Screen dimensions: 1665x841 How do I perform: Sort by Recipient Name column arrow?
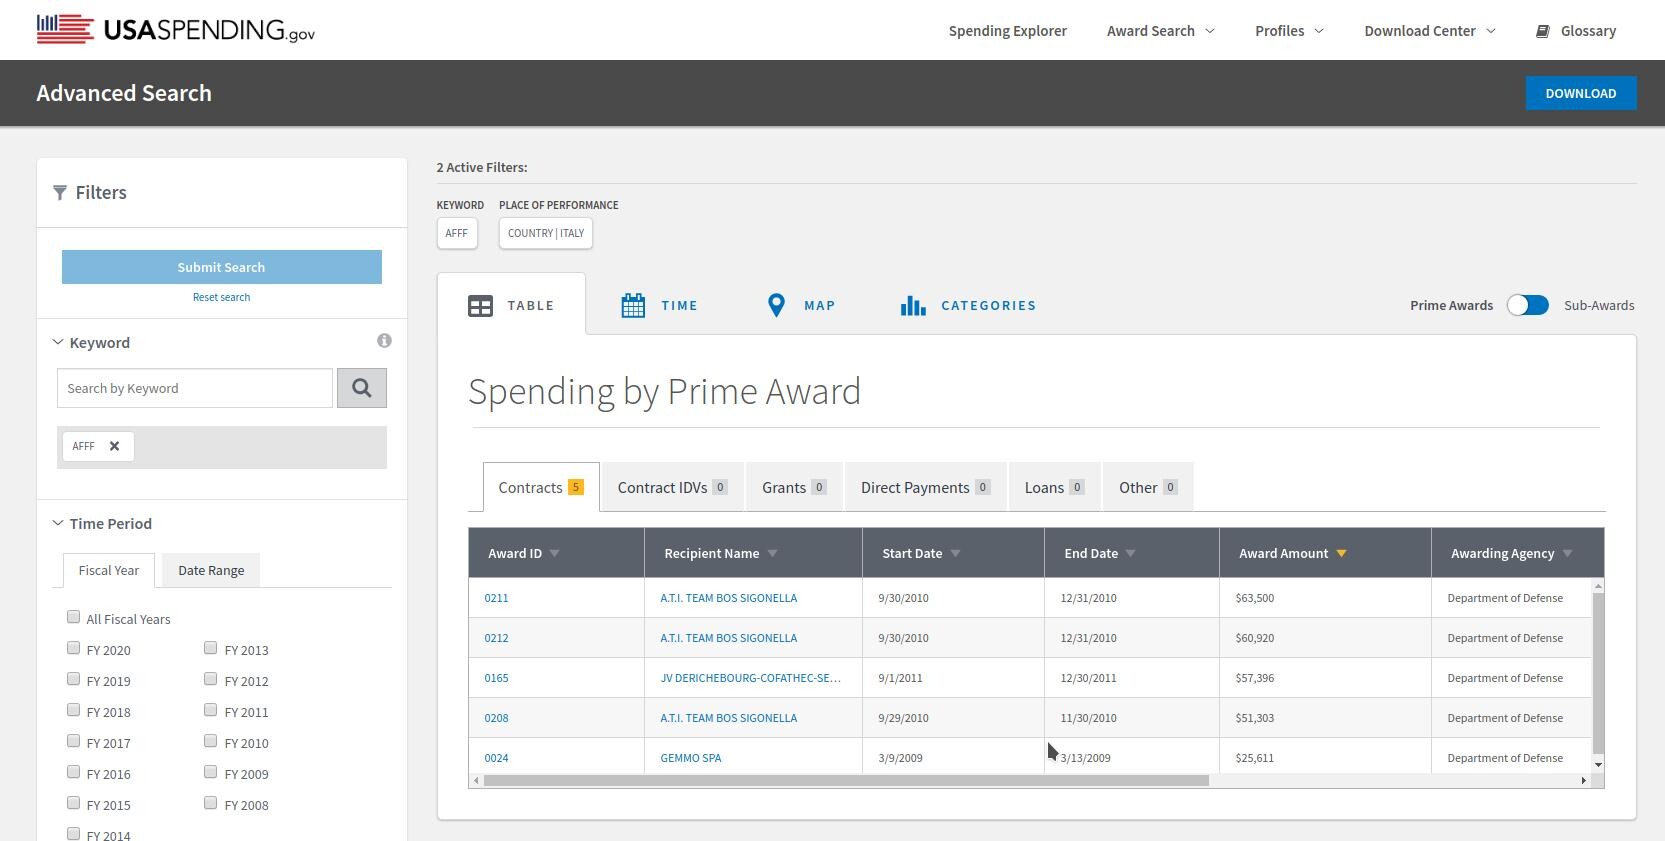click(772, 553)
